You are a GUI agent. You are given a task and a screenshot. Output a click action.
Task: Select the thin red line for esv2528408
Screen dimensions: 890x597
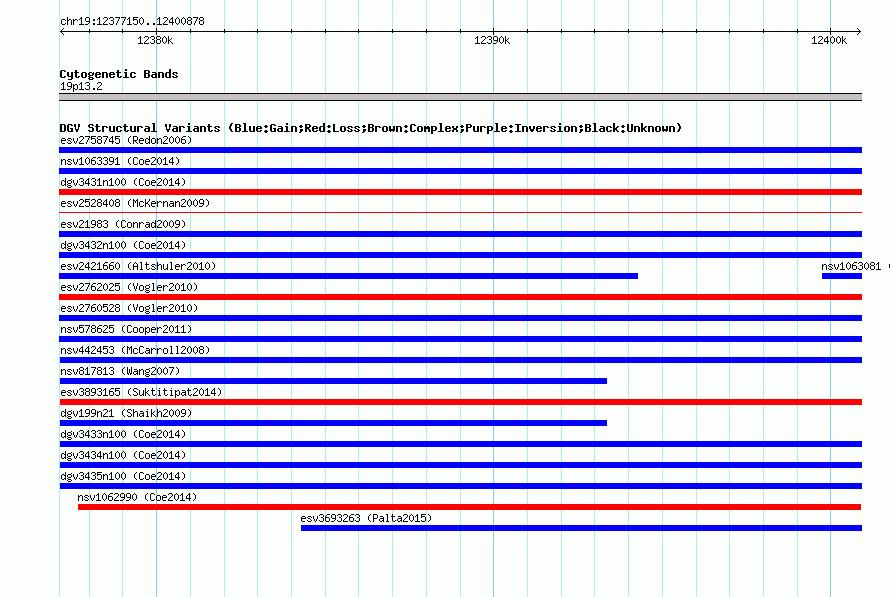[460, 213]
